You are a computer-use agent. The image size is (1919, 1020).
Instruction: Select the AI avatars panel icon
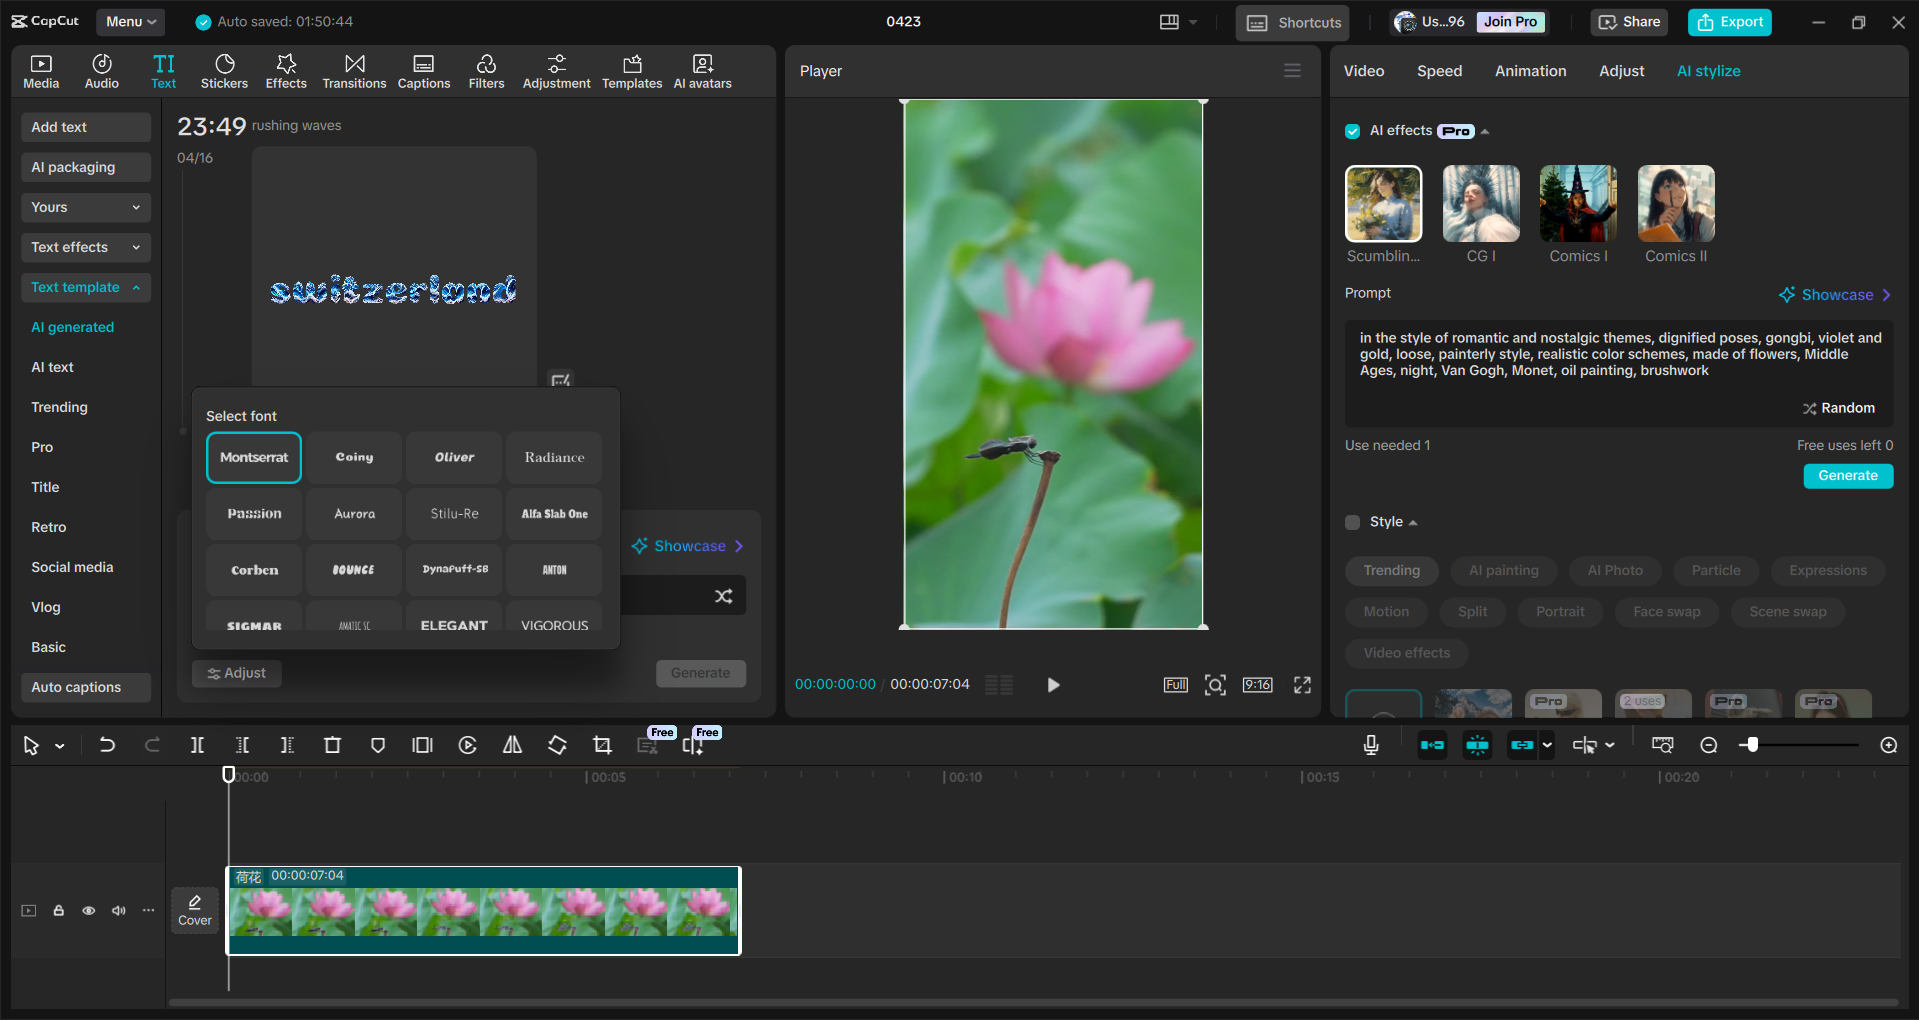click(702, 70)
